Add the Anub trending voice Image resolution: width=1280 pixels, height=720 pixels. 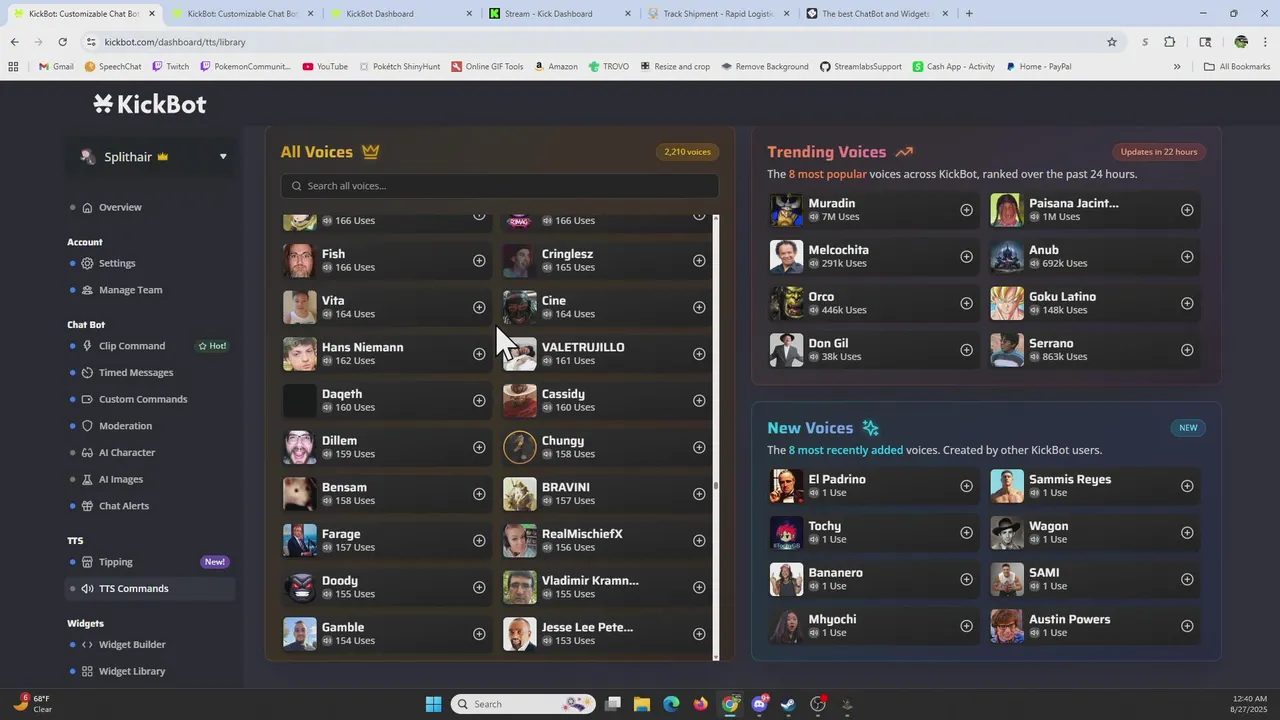pyautogui.click(x=1187, y=257)
